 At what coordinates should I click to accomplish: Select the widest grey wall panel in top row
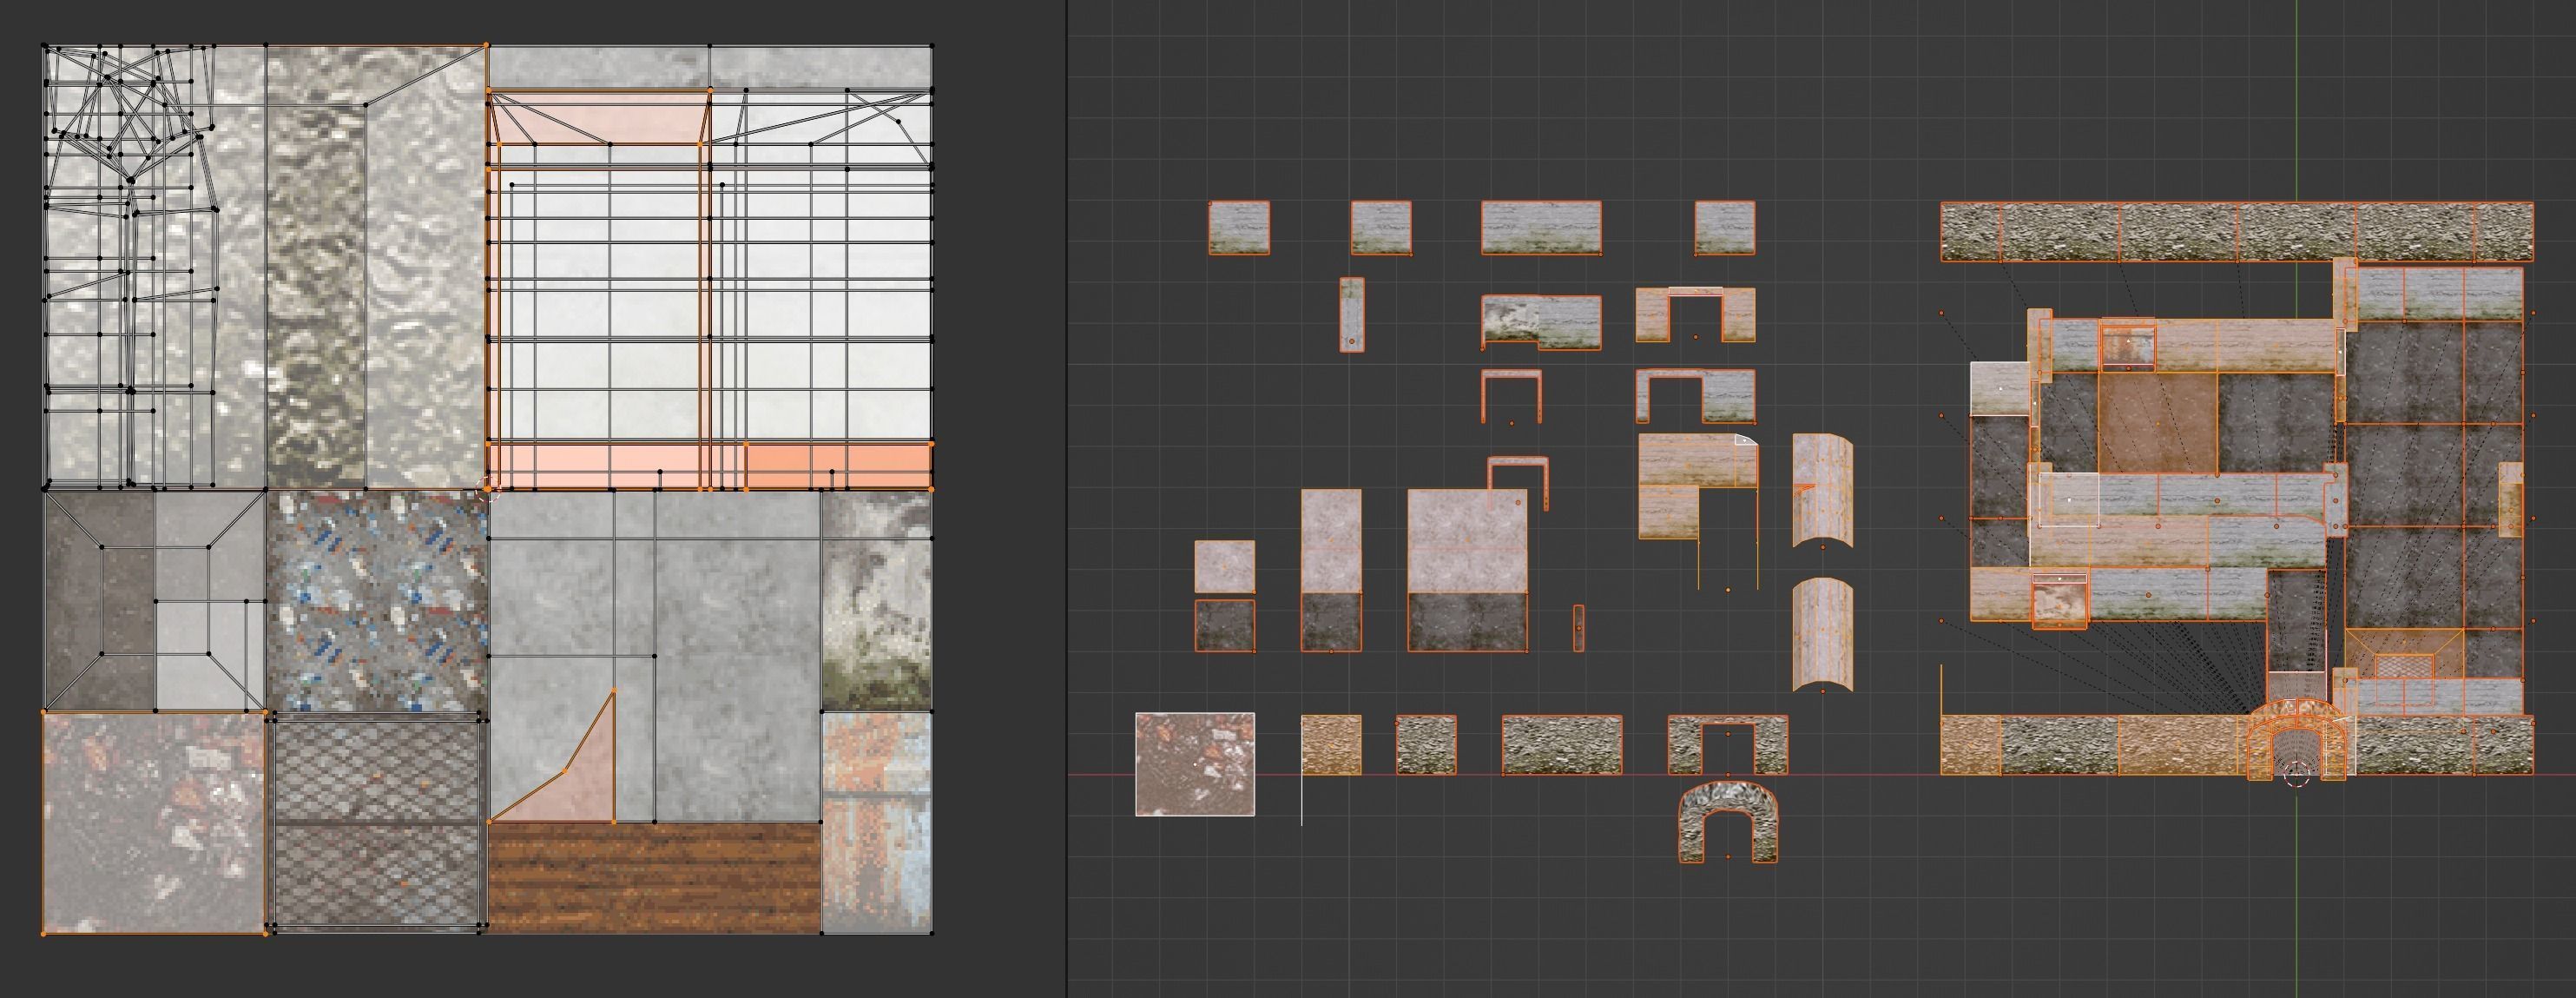1541,228
